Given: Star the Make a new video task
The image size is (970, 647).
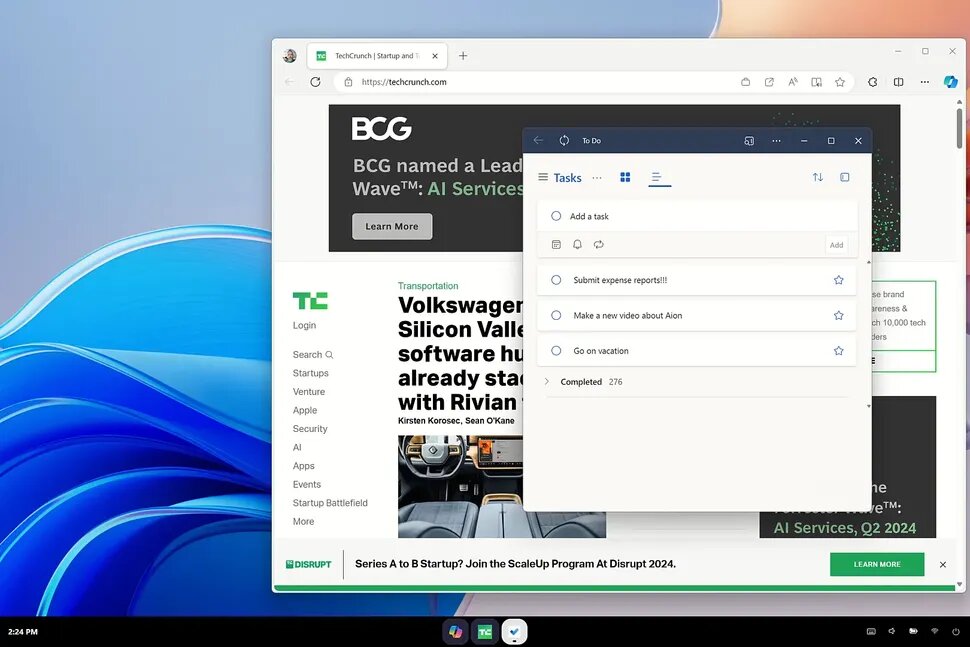Looking at the screenshot, I should (839, 315).
